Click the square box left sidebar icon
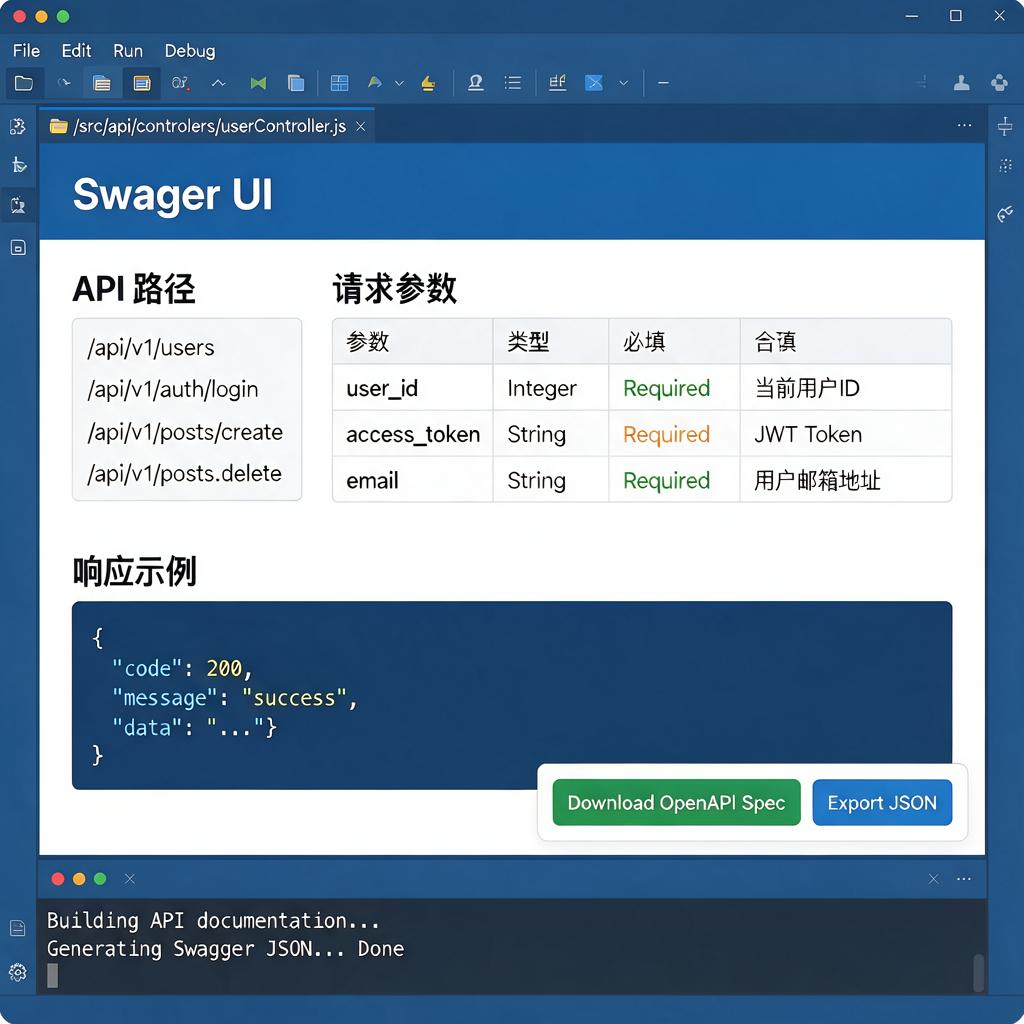The image size is (1024, 1024). 18,248
